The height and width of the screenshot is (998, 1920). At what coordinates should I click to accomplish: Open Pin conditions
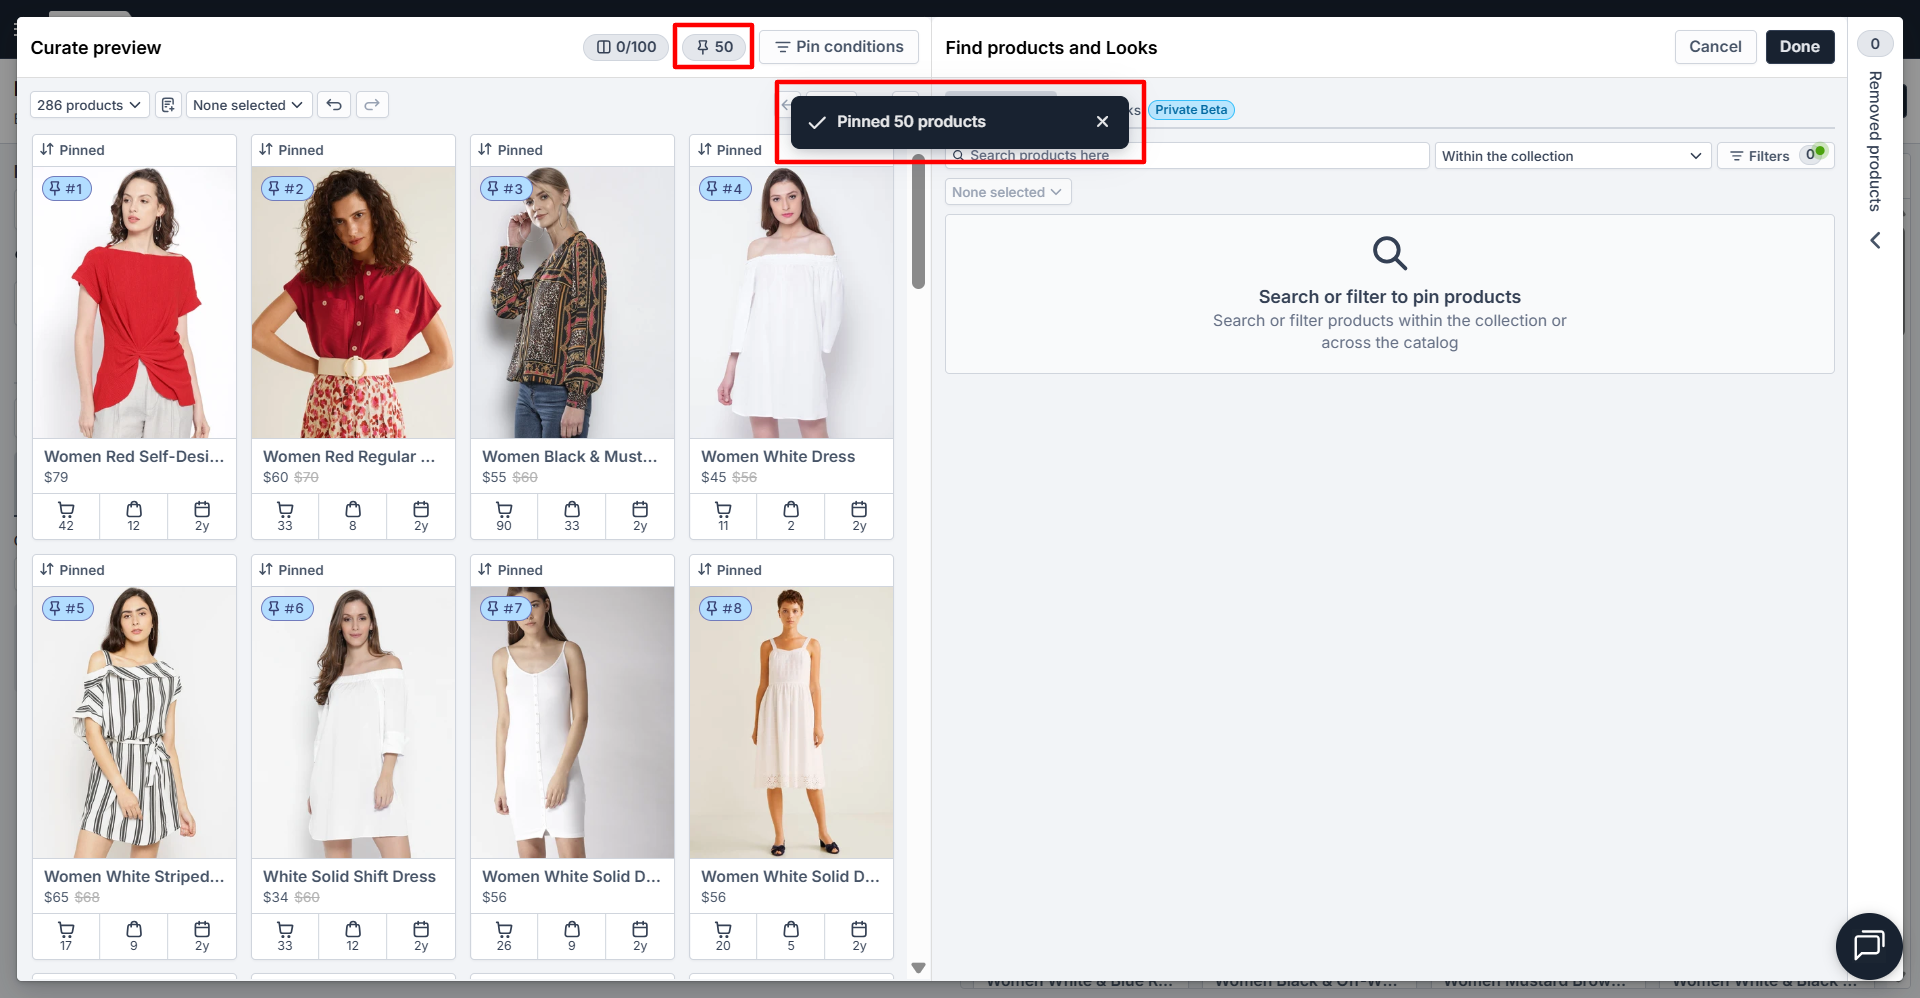pyautogui.click(x=839, y=47)
